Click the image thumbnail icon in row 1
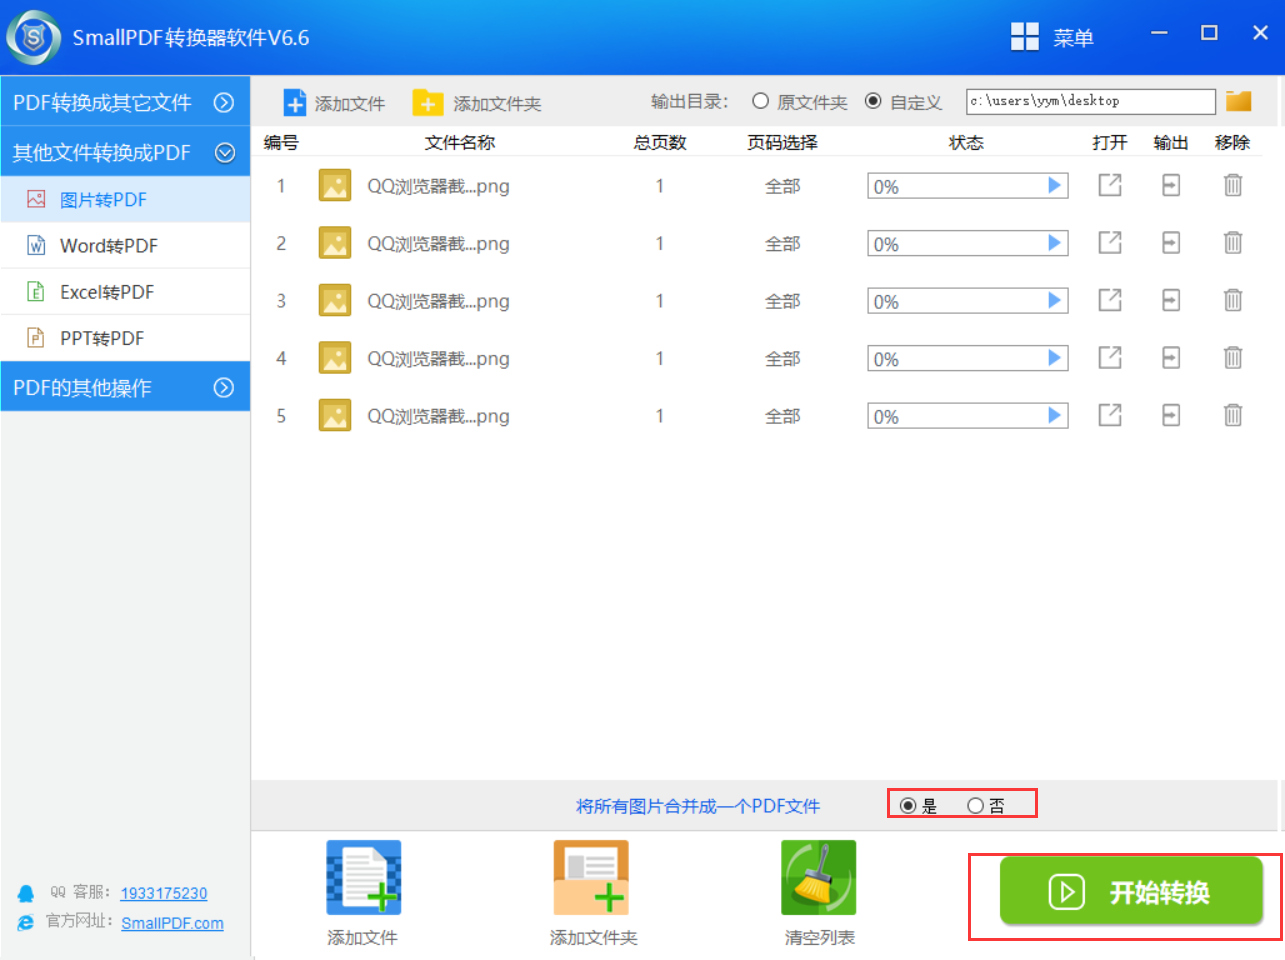This screenshot has width=1285, height=960. click(x=335, y=186)
